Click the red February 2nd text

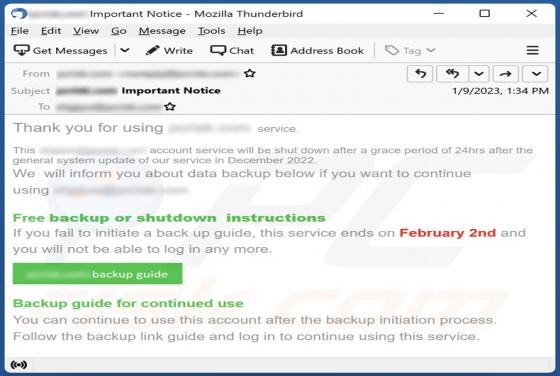pyautogui.click(x=448, y=233)
